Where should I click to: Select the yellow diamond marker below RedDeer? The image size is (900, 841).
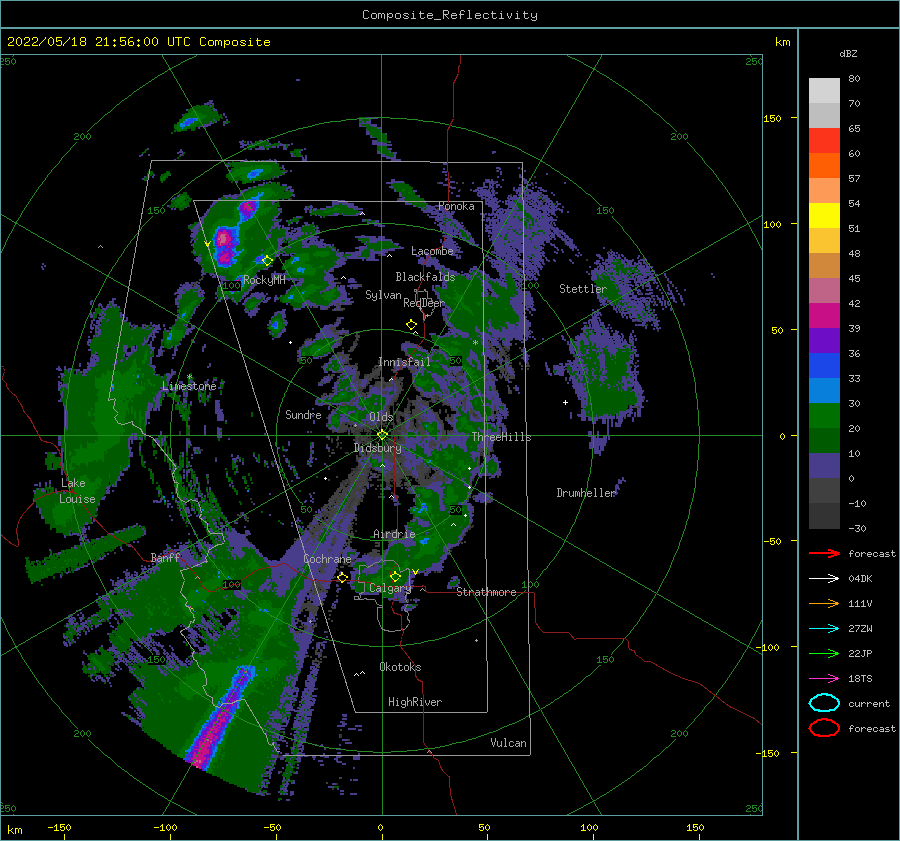tap(412, 325)
